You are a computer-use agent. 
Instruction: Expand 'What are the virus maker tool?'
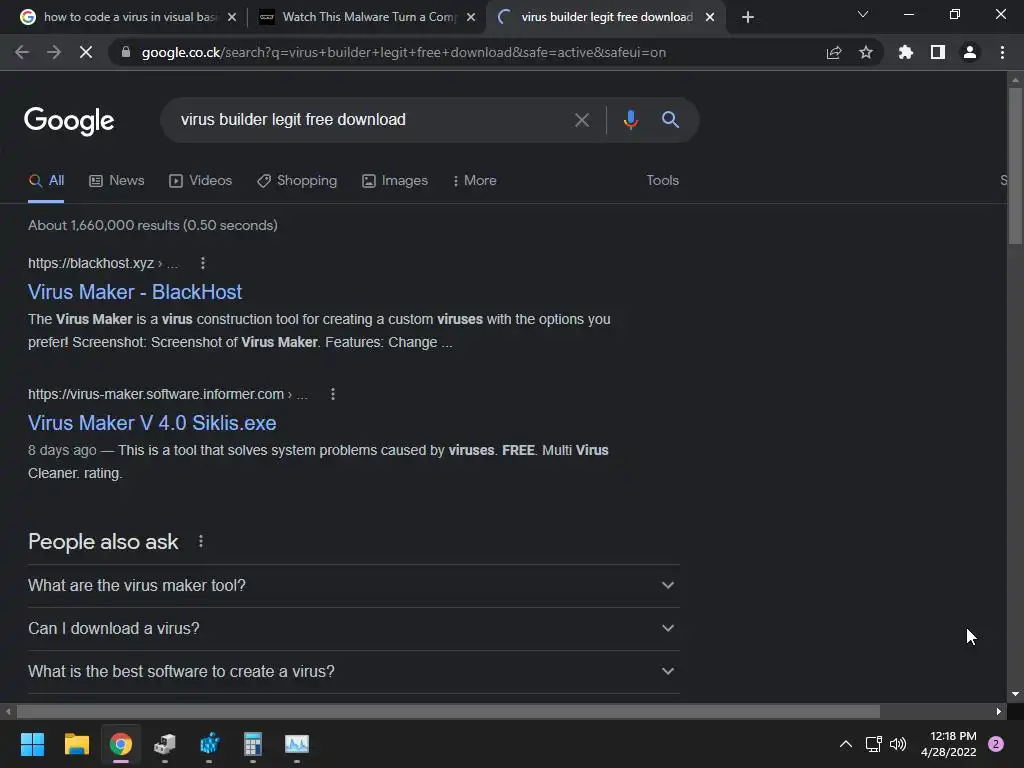click(x=353, y=586)
